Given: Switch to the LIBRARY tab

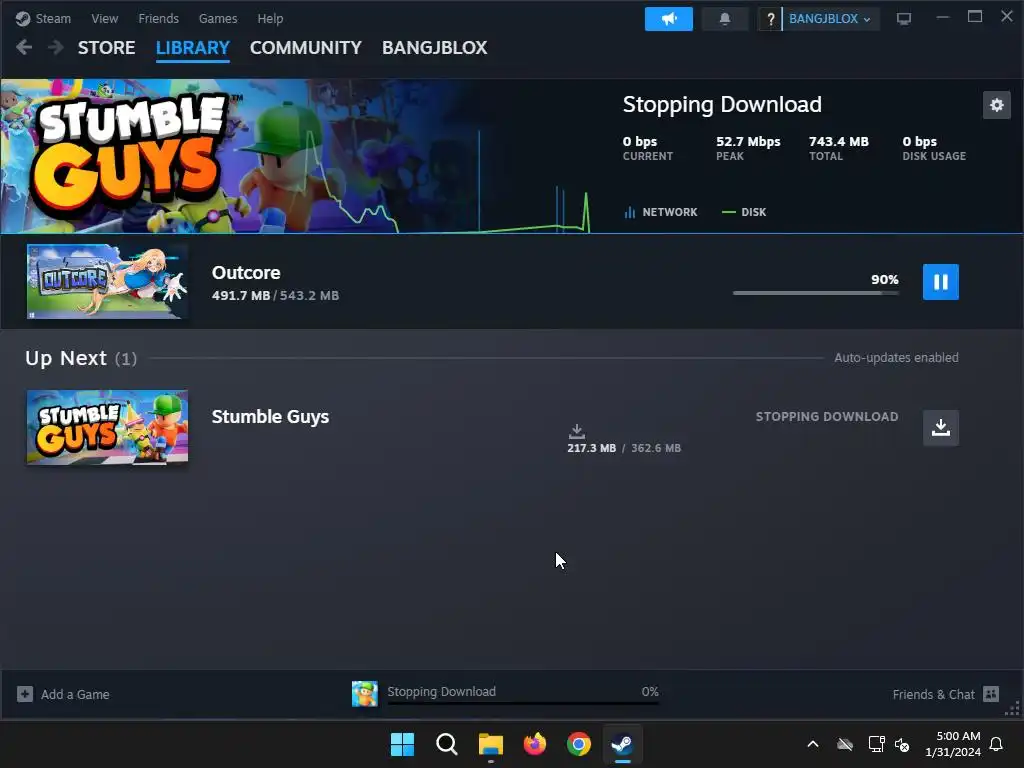Looking at the screenshot, I should click(193, 48).
